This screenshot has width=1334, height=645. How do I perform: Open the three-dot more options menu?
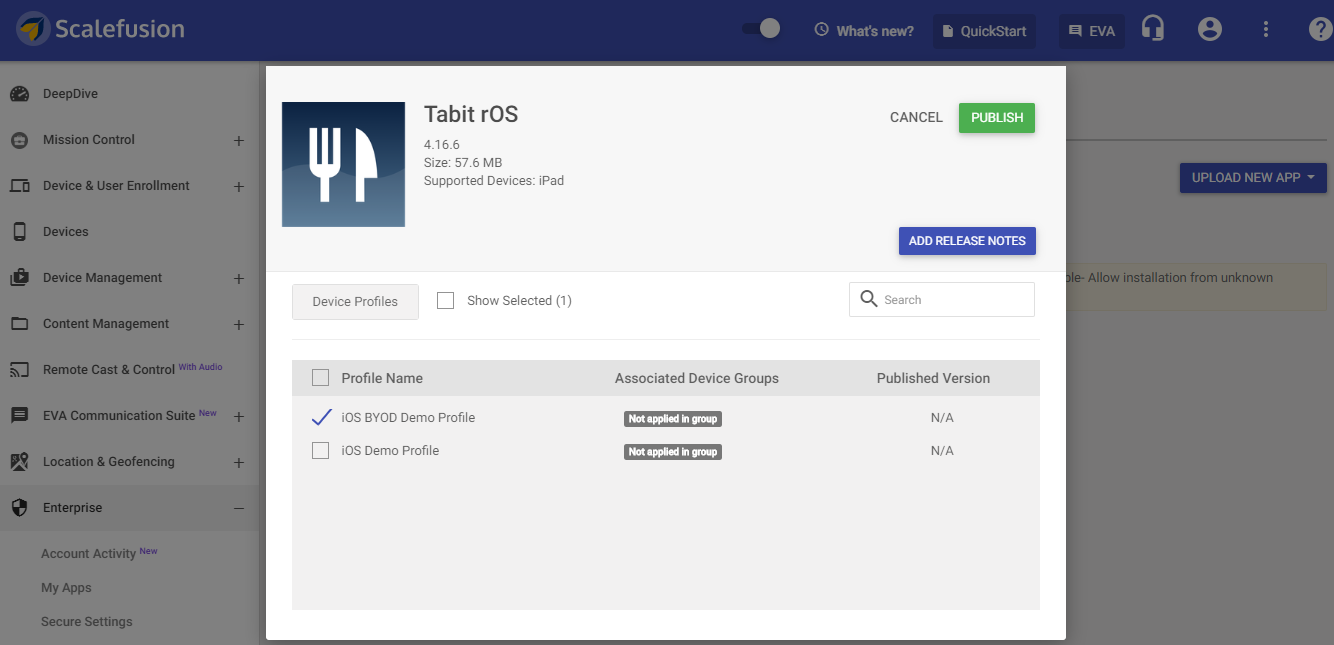1266,30
